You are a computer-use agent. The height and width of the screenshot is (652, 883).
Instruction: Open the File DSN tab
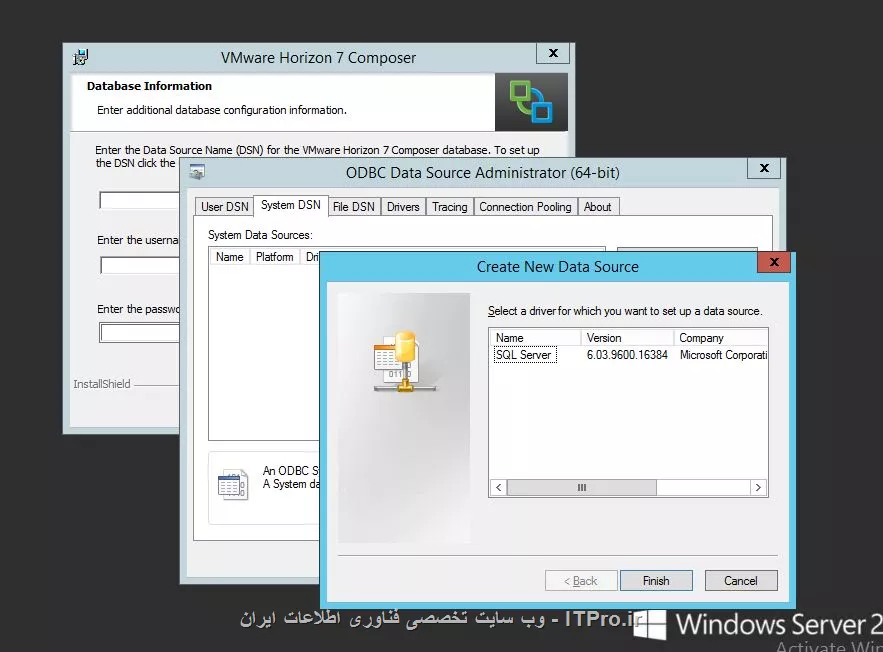click(x=354, y=207)
